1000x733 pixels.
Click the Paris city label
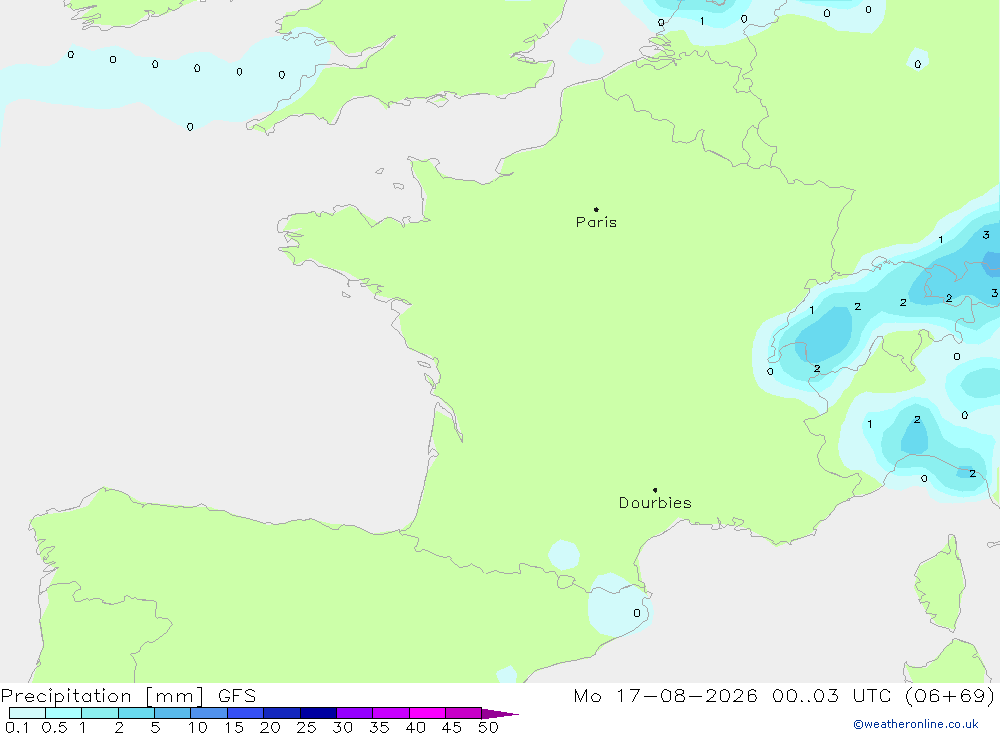click(596, 222)
